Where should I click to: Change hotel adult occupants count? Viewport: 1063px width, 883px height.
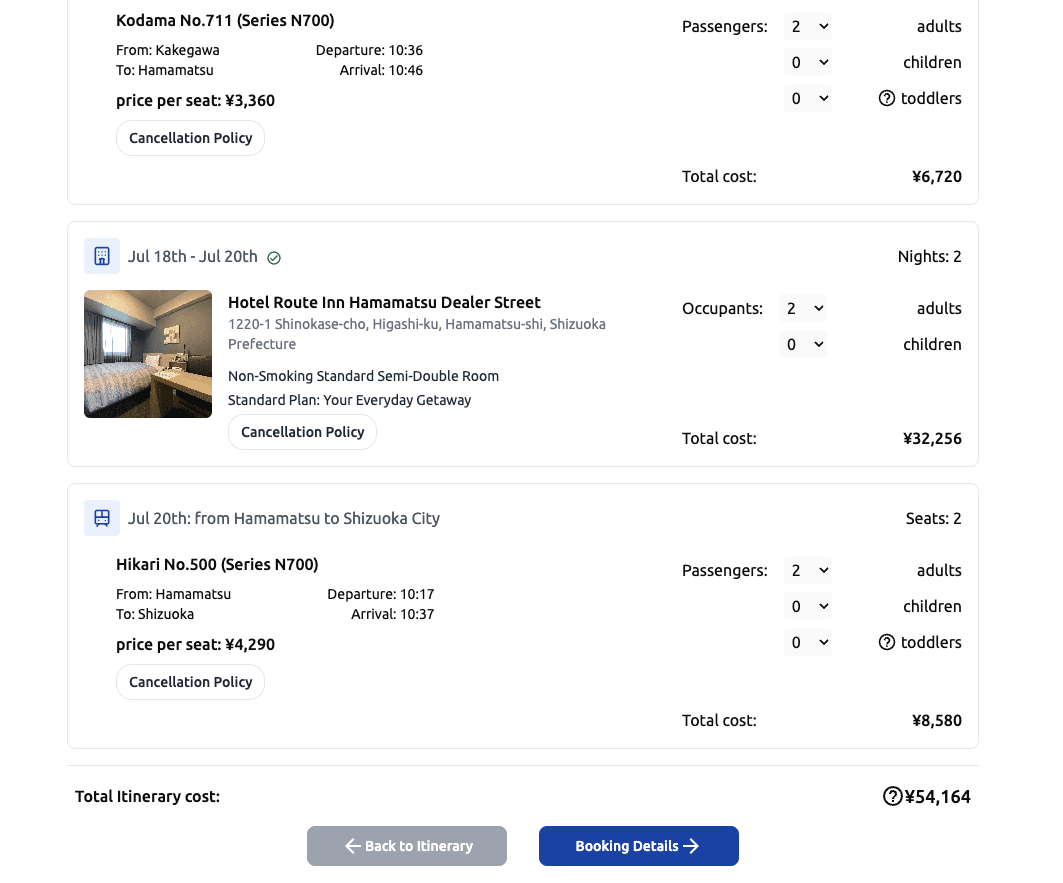(x=803, y=309)
